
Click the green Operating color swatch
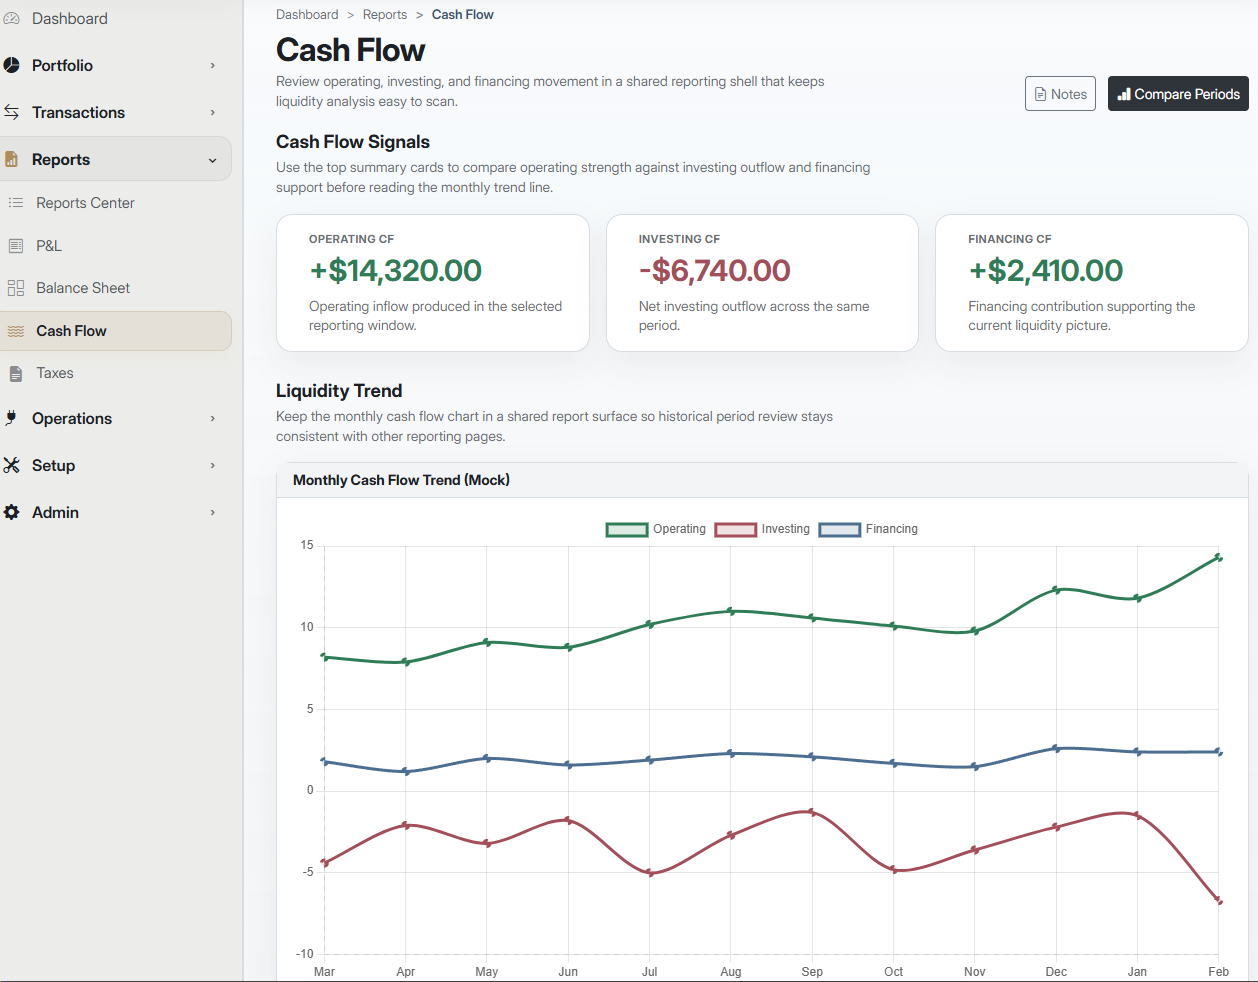click(x=626, y=529)
